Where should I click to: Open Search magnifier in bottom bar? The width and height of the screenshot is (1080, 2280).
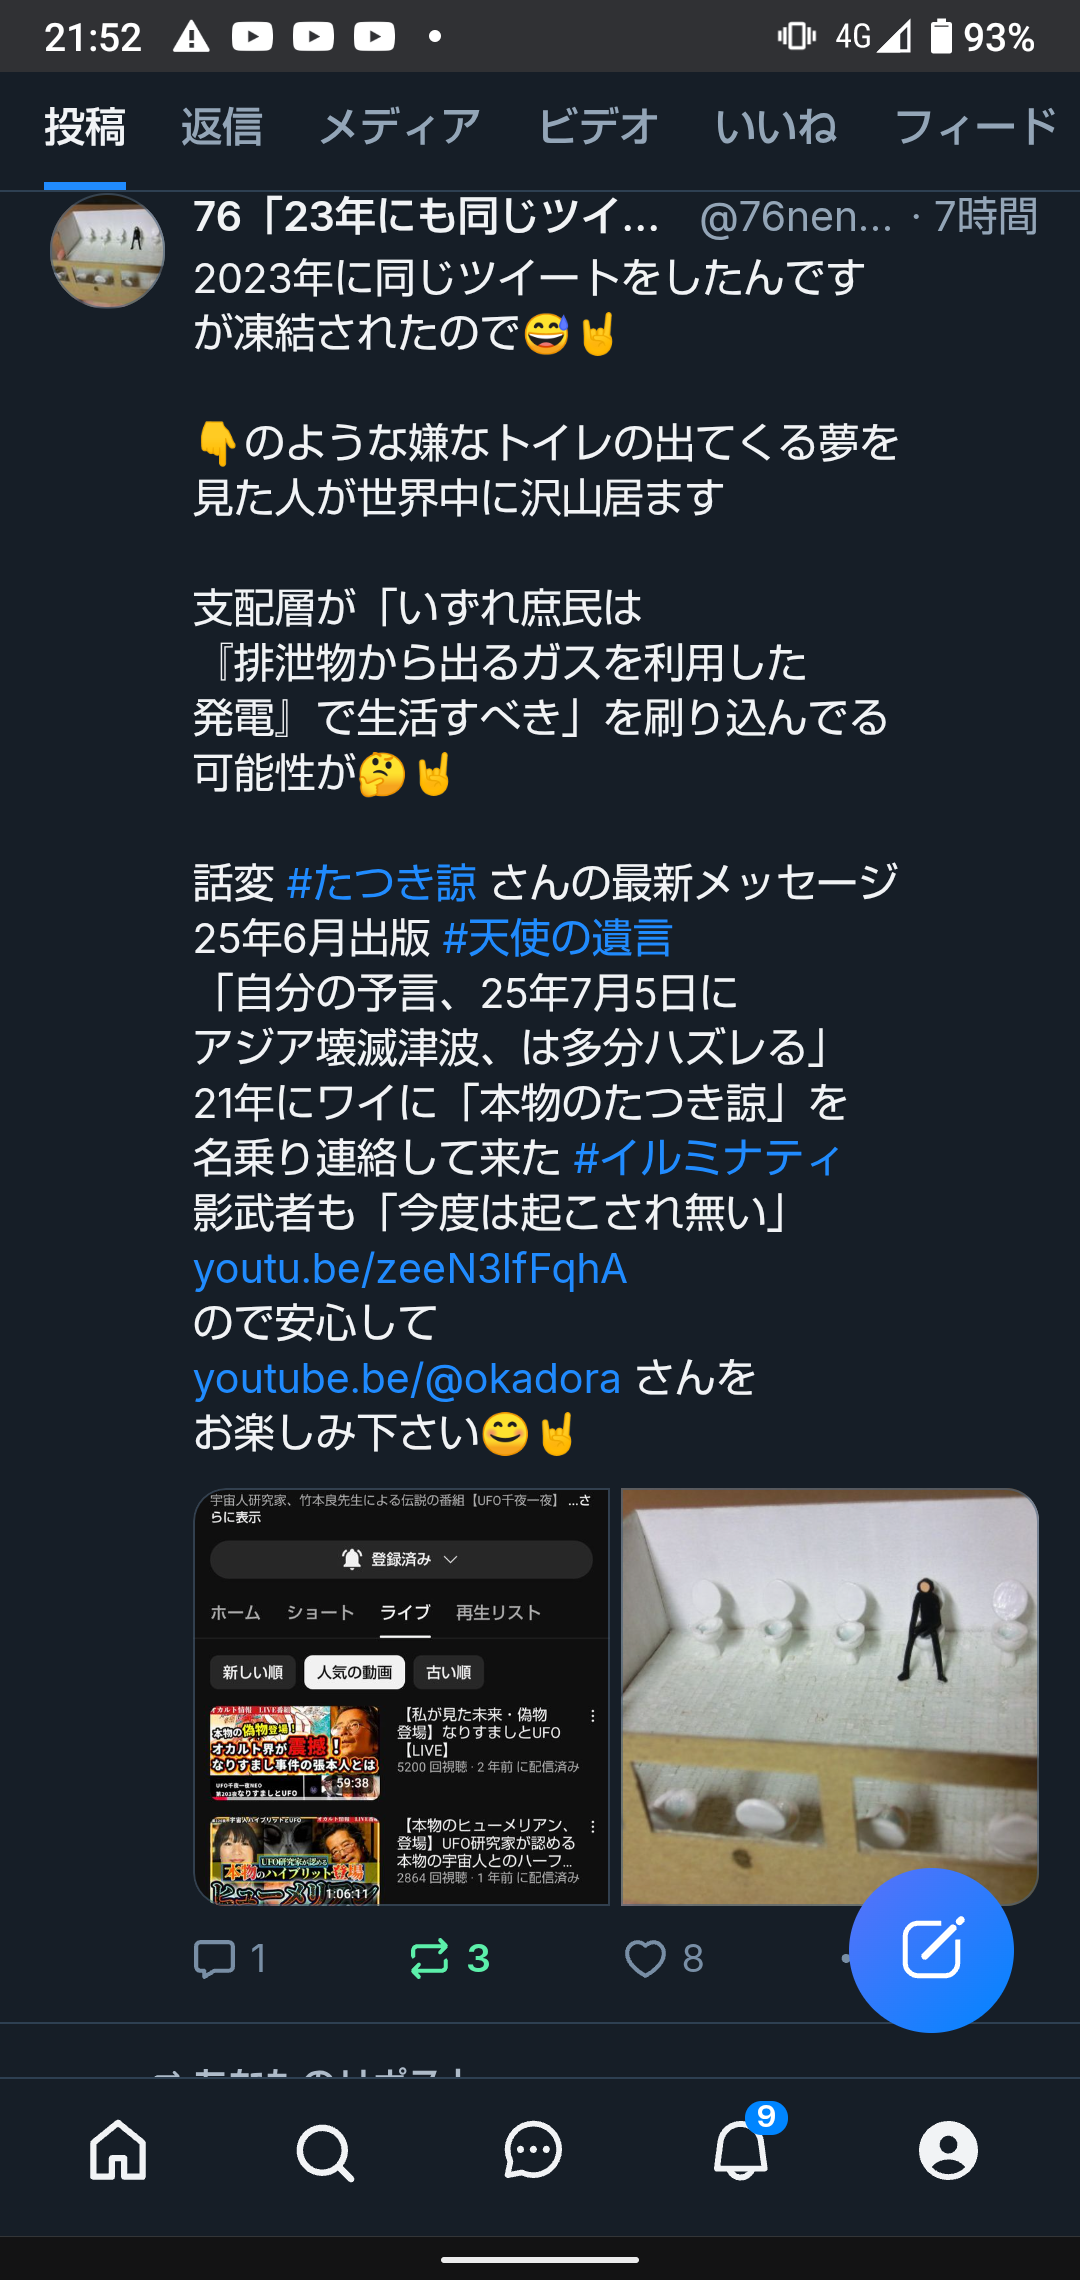(x=325, y=2151)
